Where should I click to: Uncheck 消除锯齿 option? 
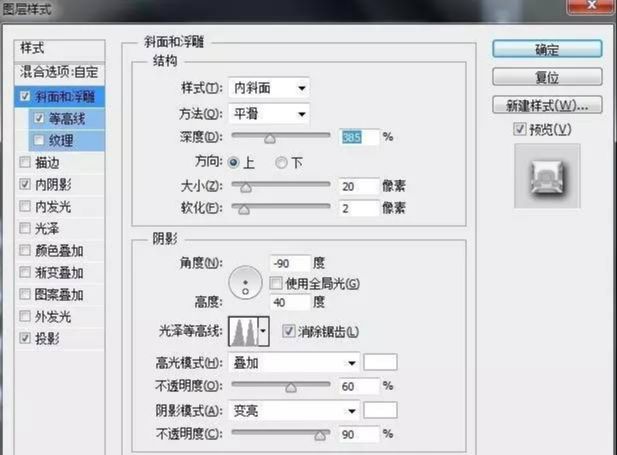click(x=288, y=331)
